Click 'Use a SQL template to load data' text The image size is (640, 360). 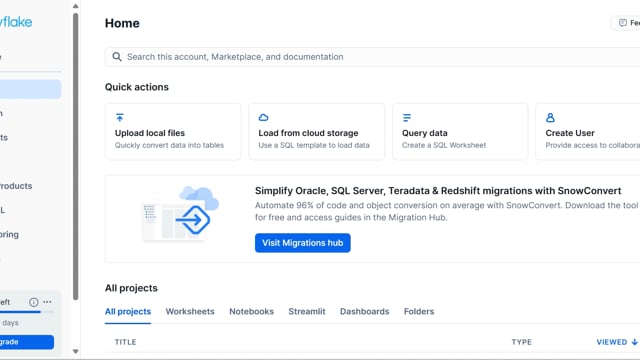(x=314, y=145)
